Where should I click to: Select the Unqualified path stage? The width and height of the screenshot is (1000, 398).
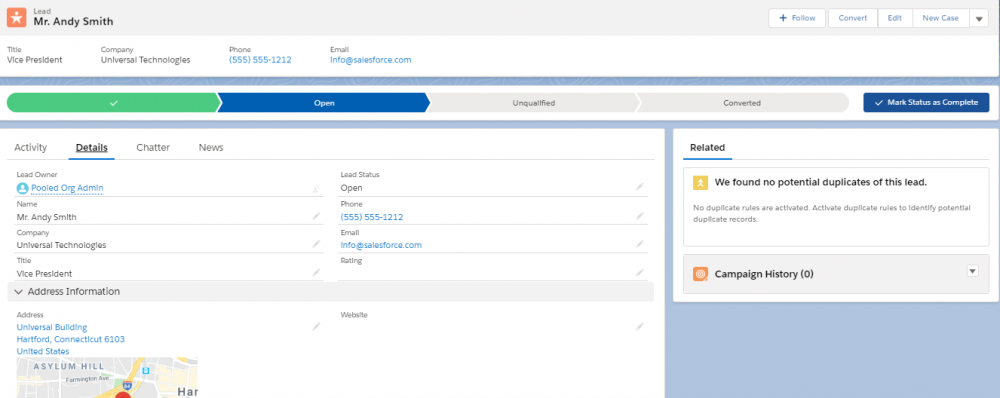pyautogui.click(x=534, y=103)
